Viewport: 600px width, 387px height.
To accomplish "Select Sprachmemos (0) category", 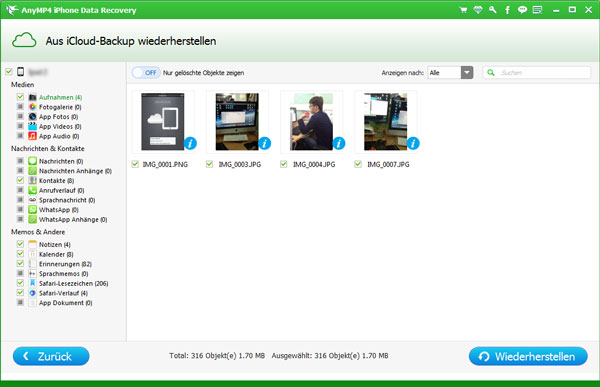I will point(64,274).
